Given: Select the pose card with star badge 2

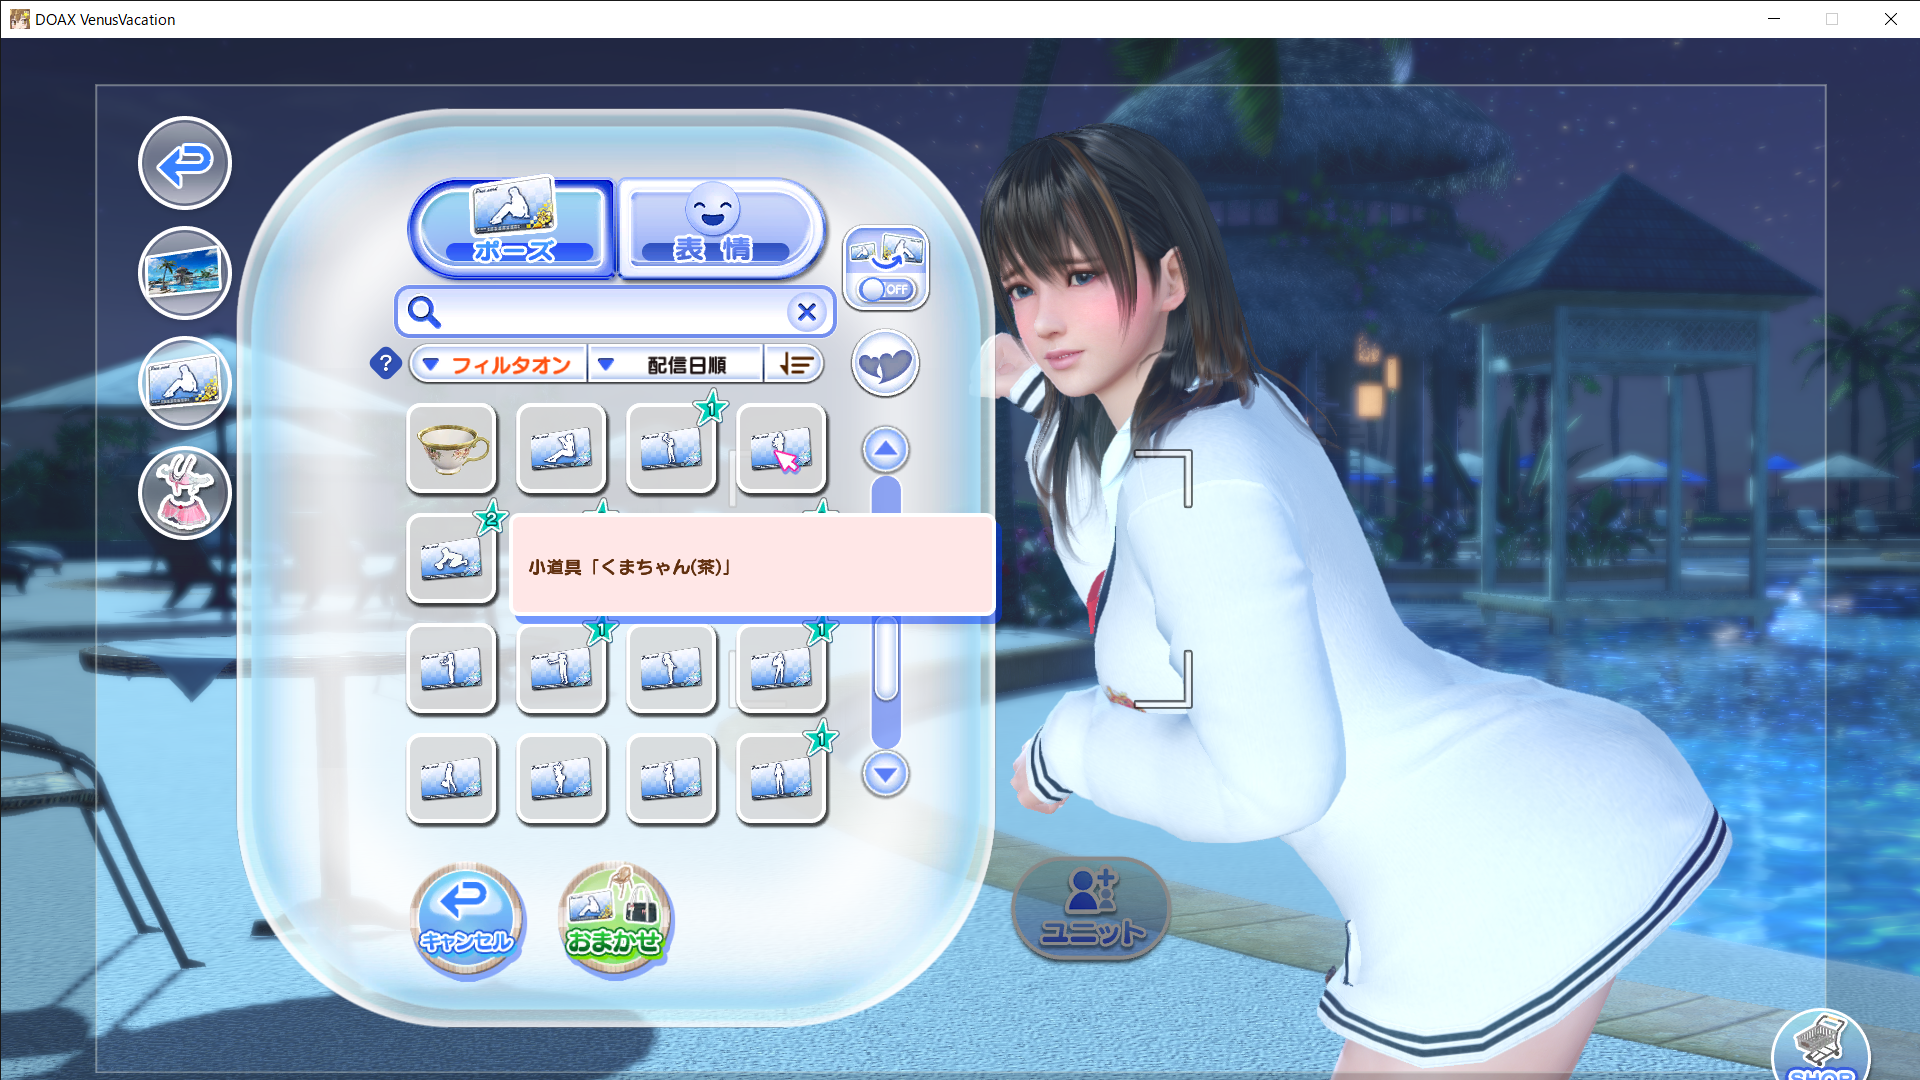Looking at the screenshot, I should click(452, 559).
